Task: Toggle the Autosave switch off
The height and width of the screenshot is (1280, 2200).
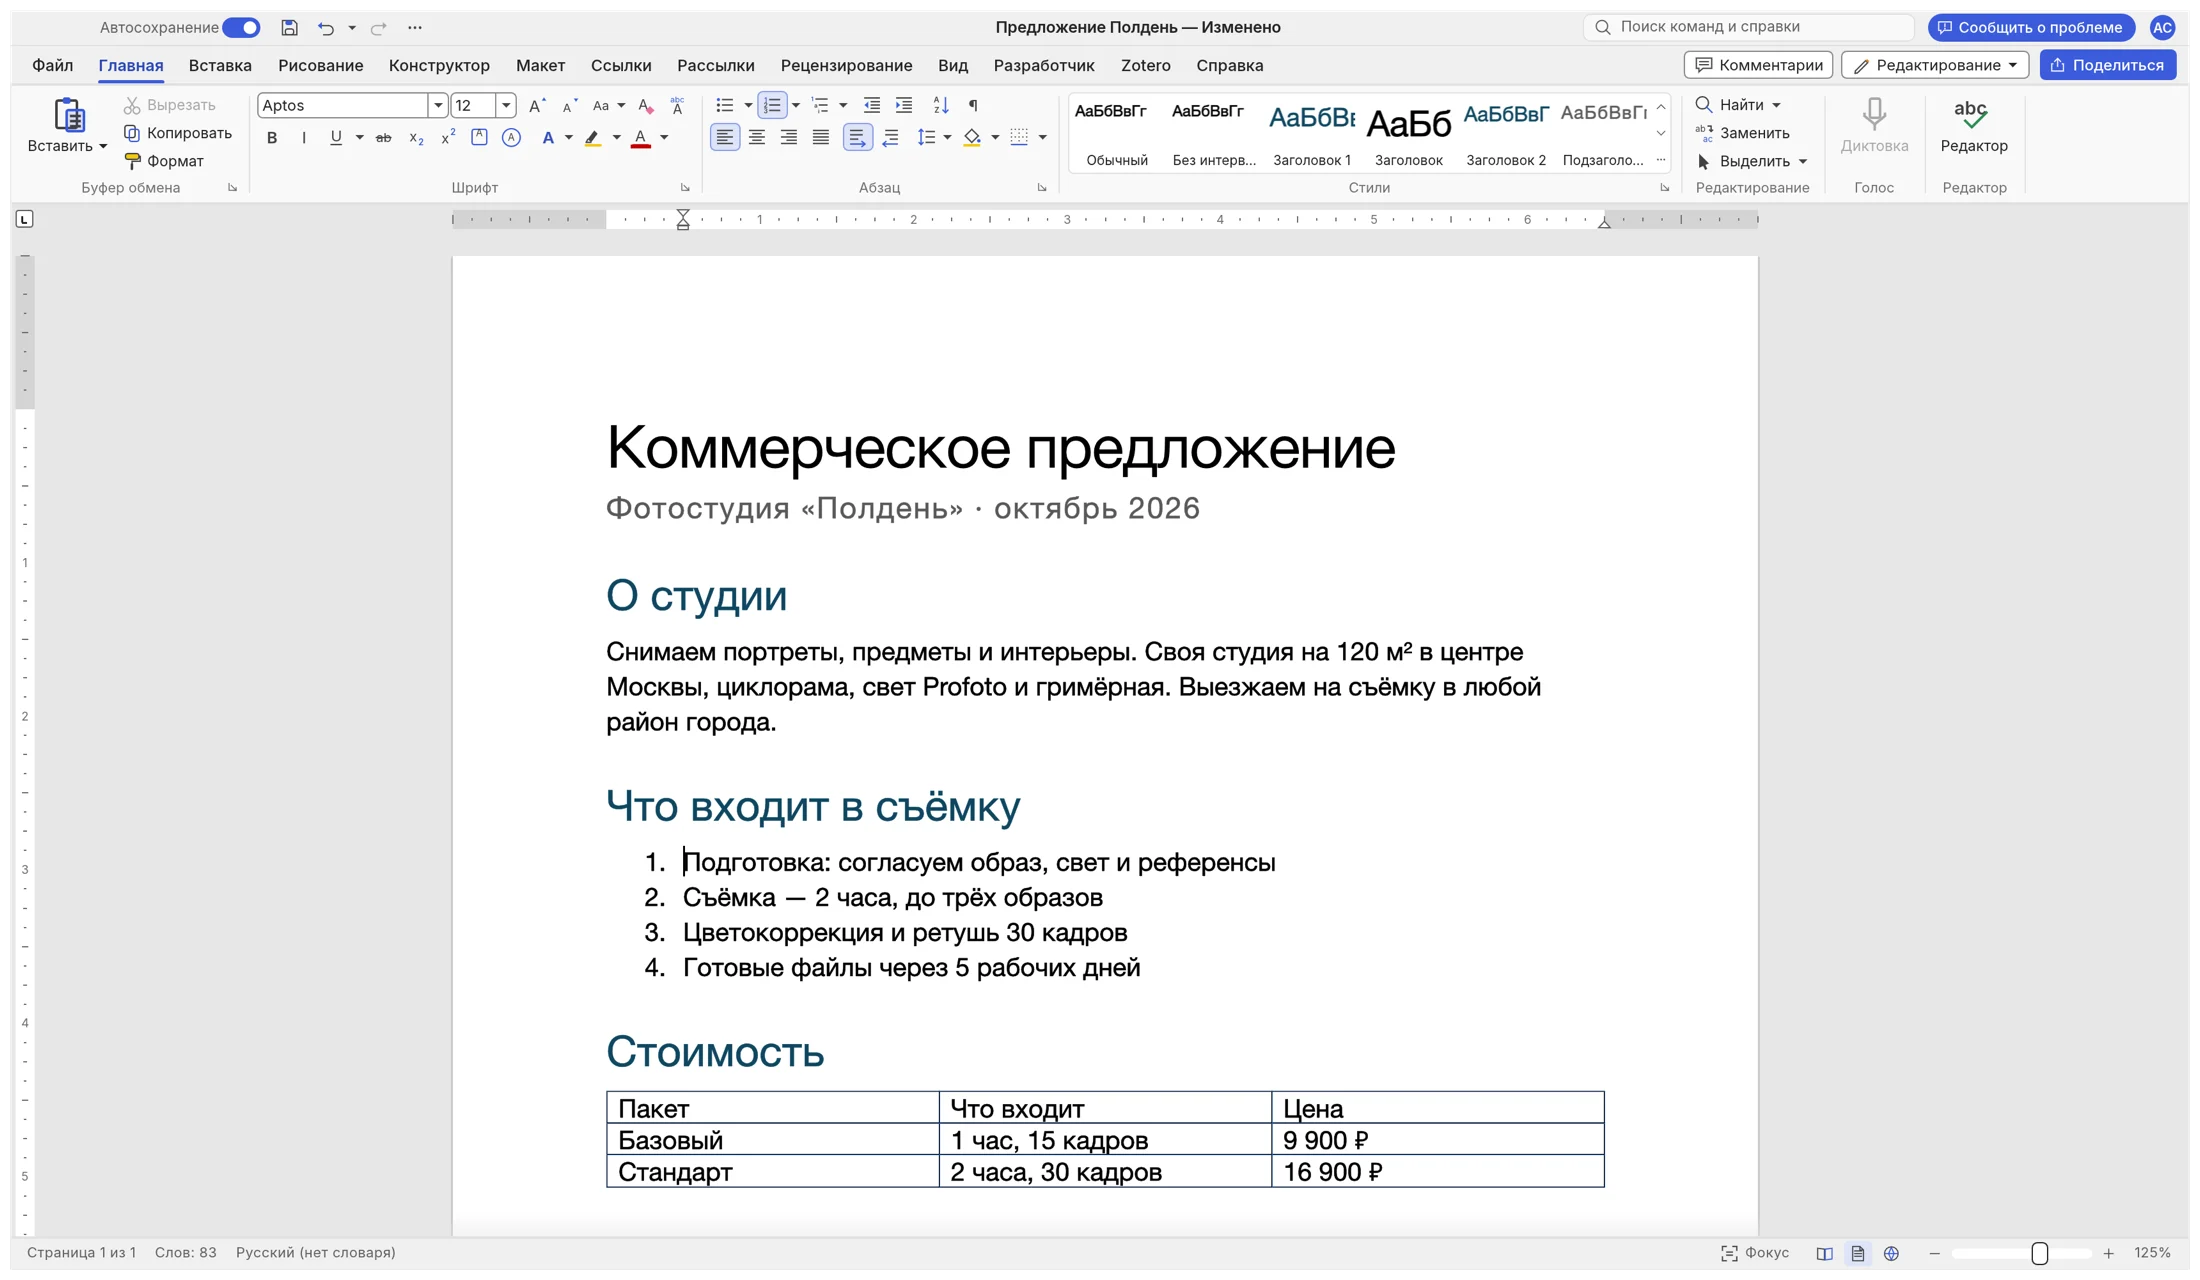Action: (241, 28)
